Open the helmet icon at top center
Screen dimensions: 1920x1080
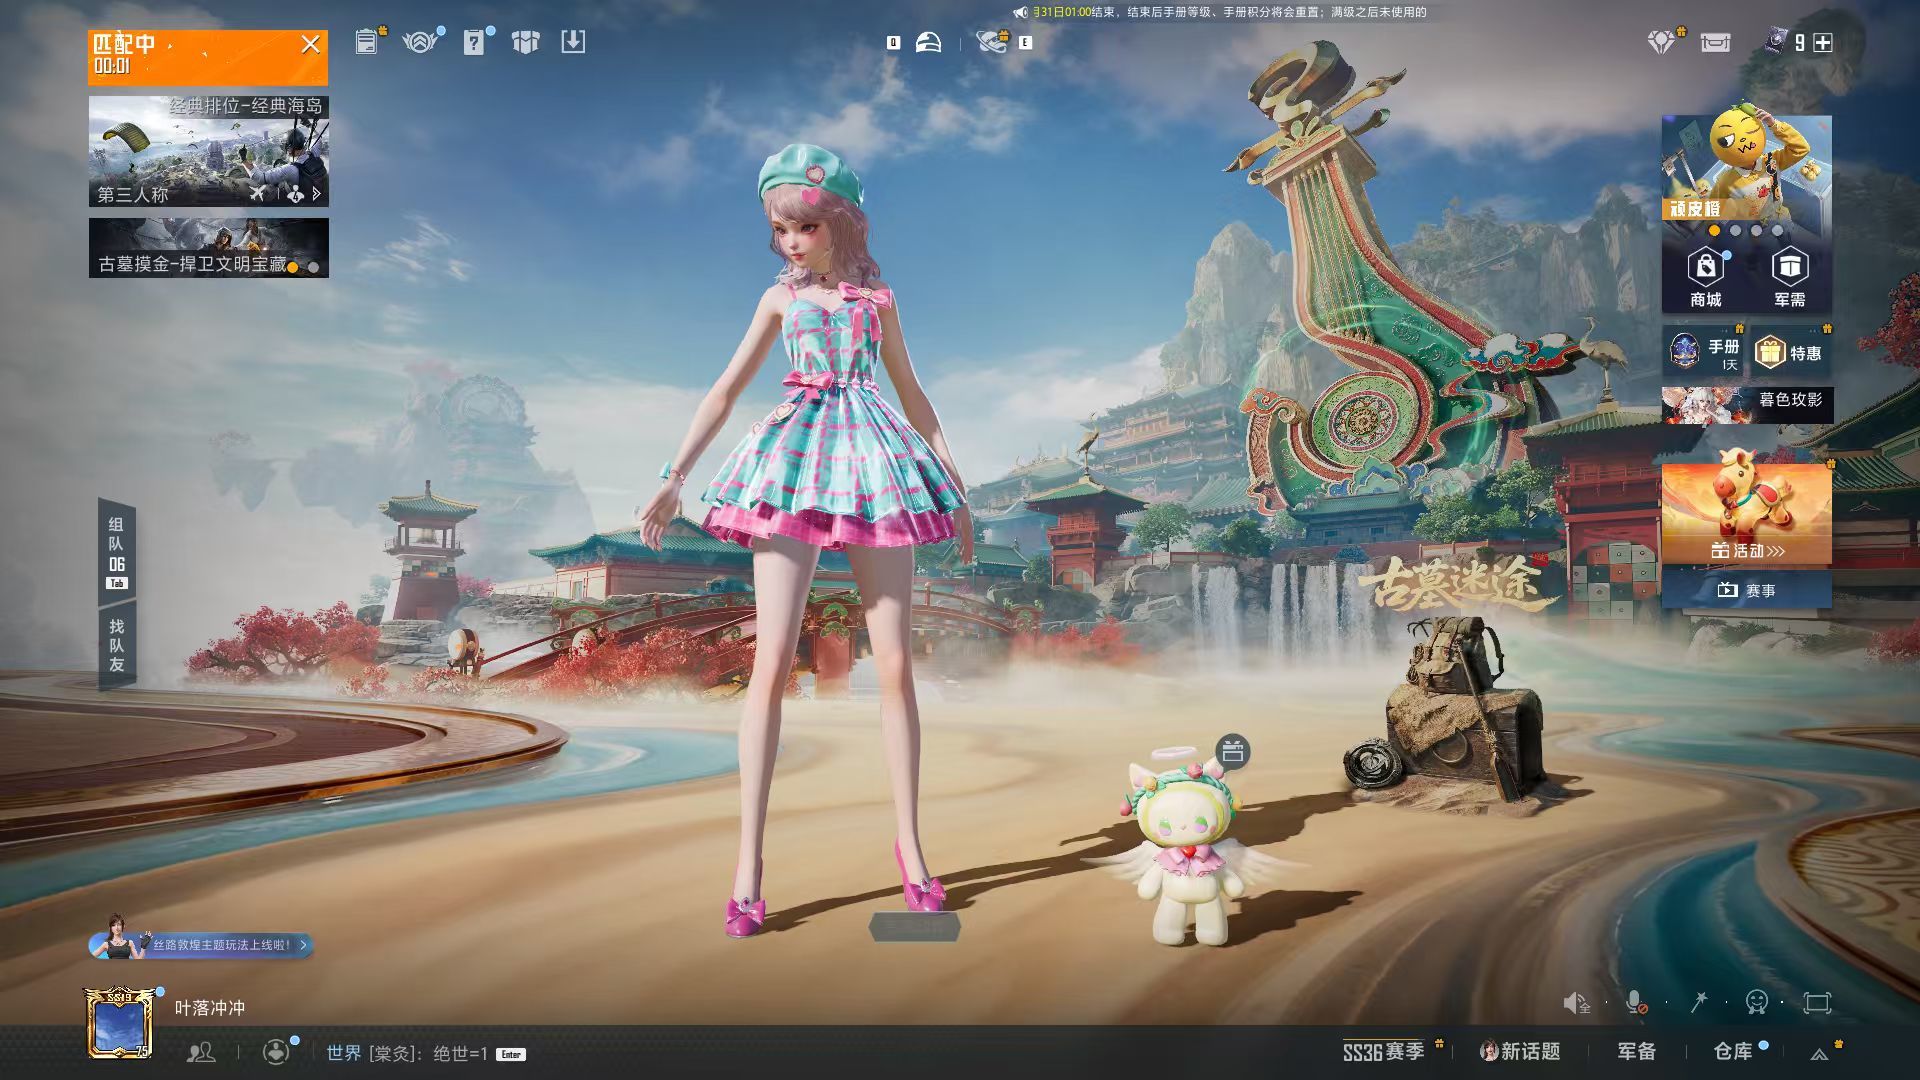[x=928, y=42]
